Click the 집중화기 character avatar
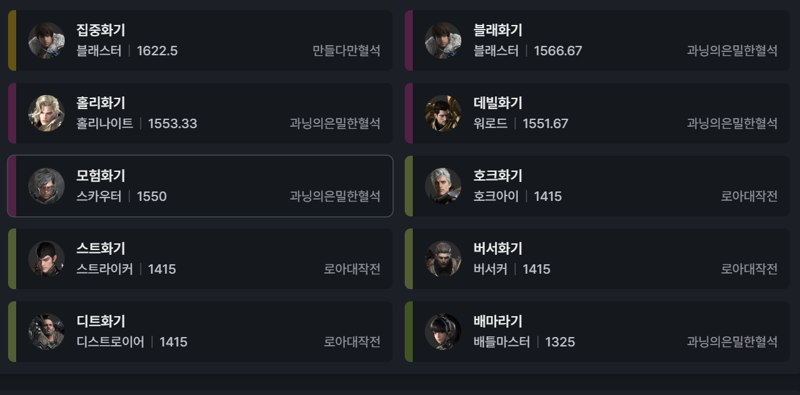The image size is (800, 395). 46,40
